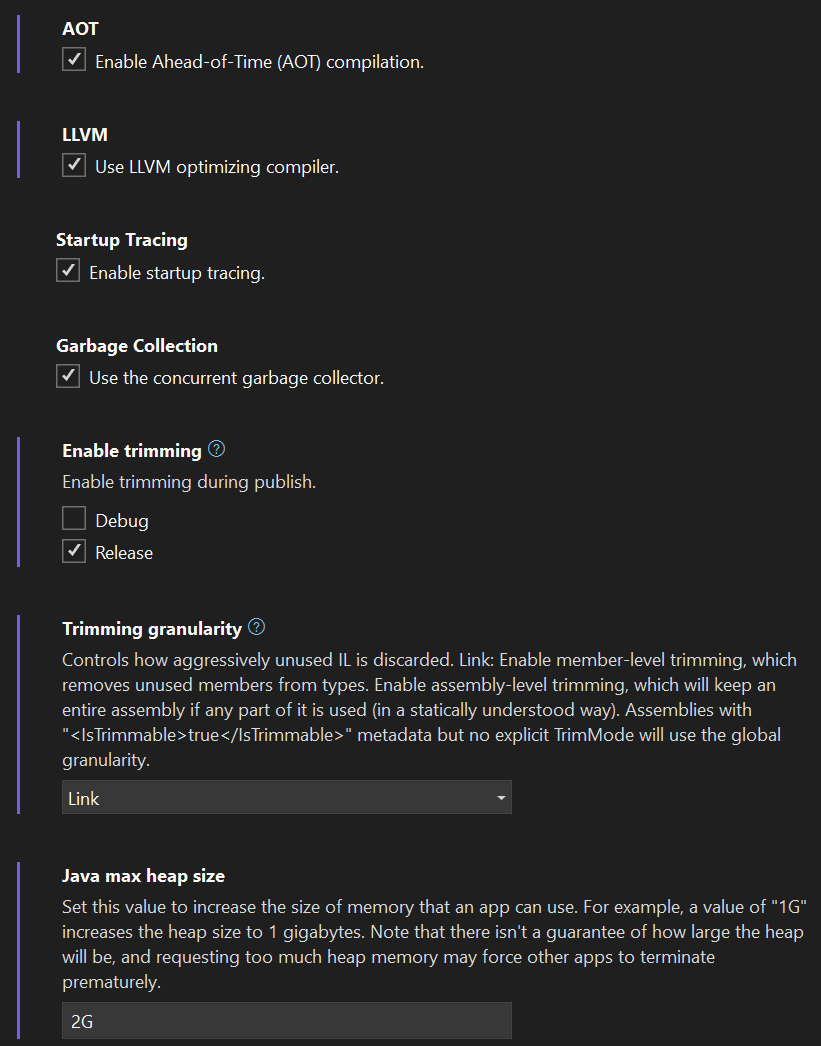
Task: Focus the Java max heap size field
Action: [x=287, y=1020]
